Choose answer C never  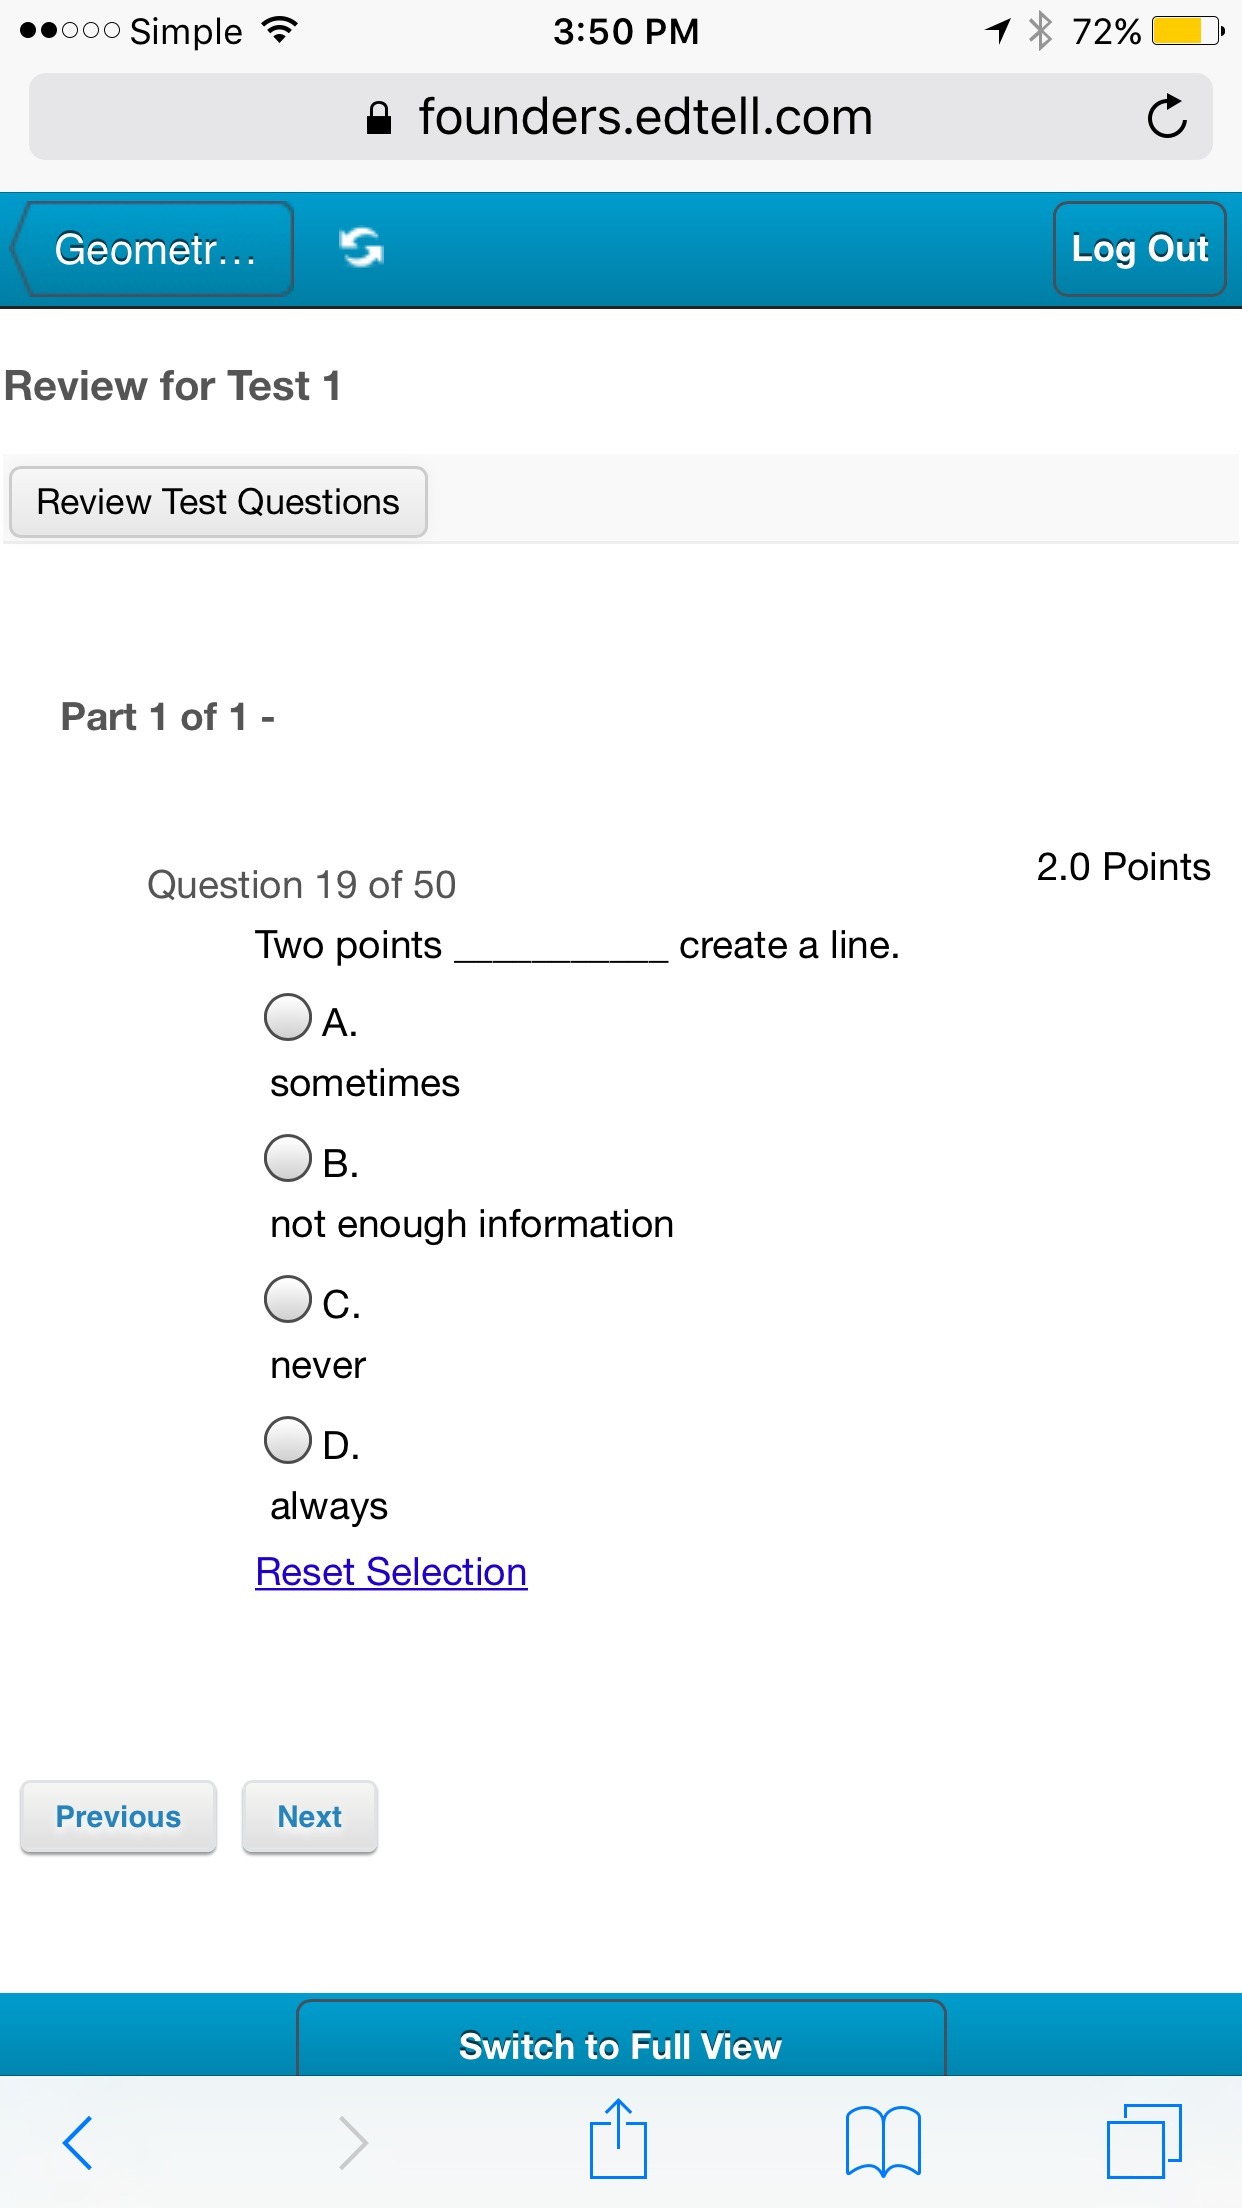pyautogui.click(x=288, y=1299)
